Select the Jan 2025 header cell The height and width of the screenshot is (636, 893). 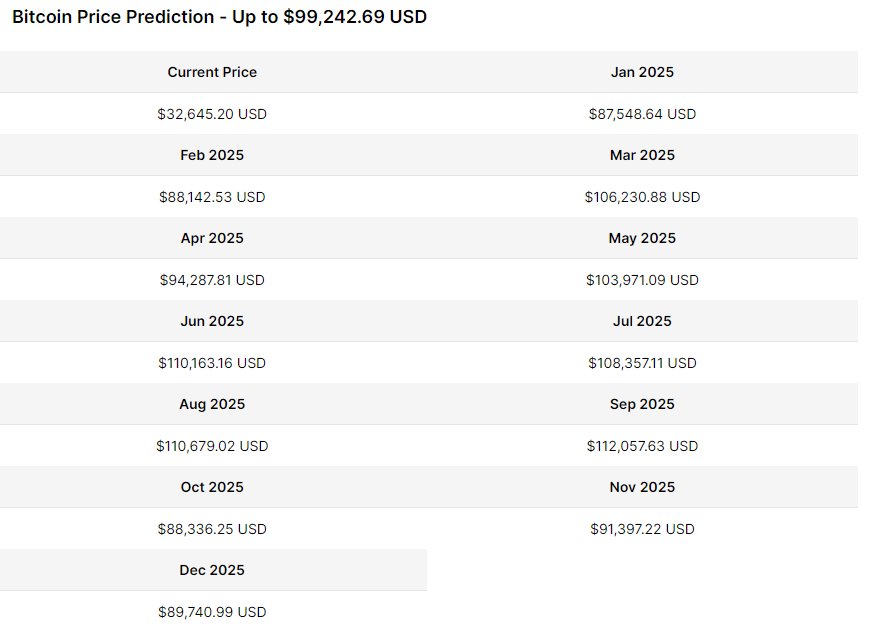642,72
